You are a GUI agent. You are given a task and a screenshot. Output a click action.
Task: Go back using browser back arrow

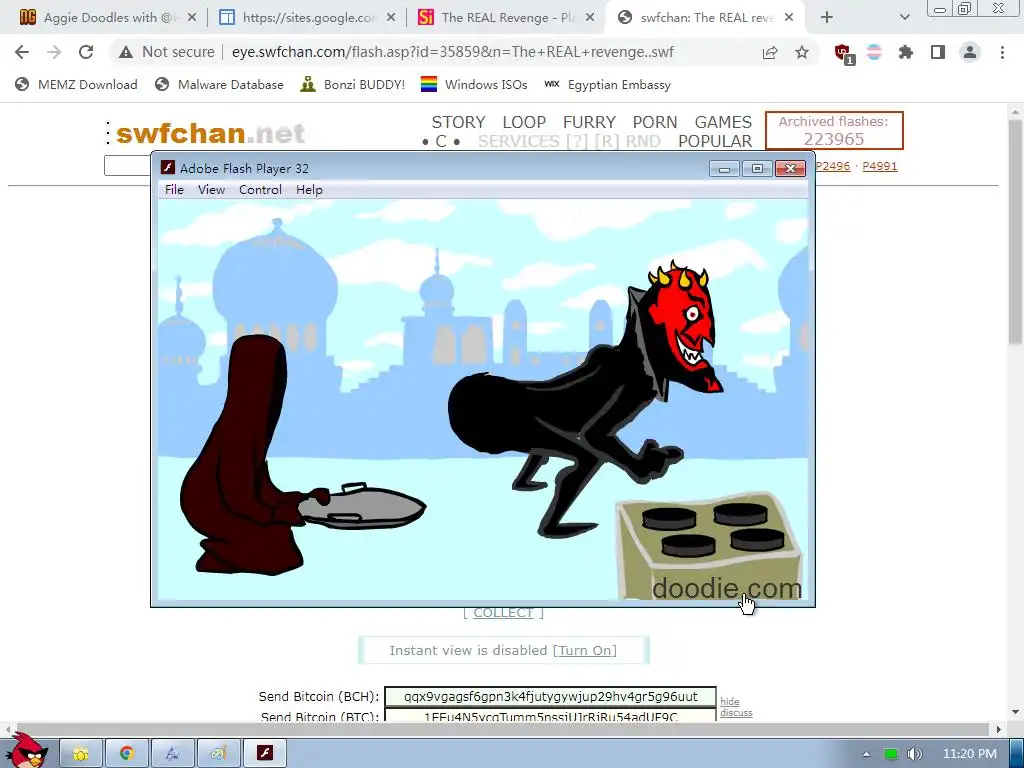click(22, 52)
